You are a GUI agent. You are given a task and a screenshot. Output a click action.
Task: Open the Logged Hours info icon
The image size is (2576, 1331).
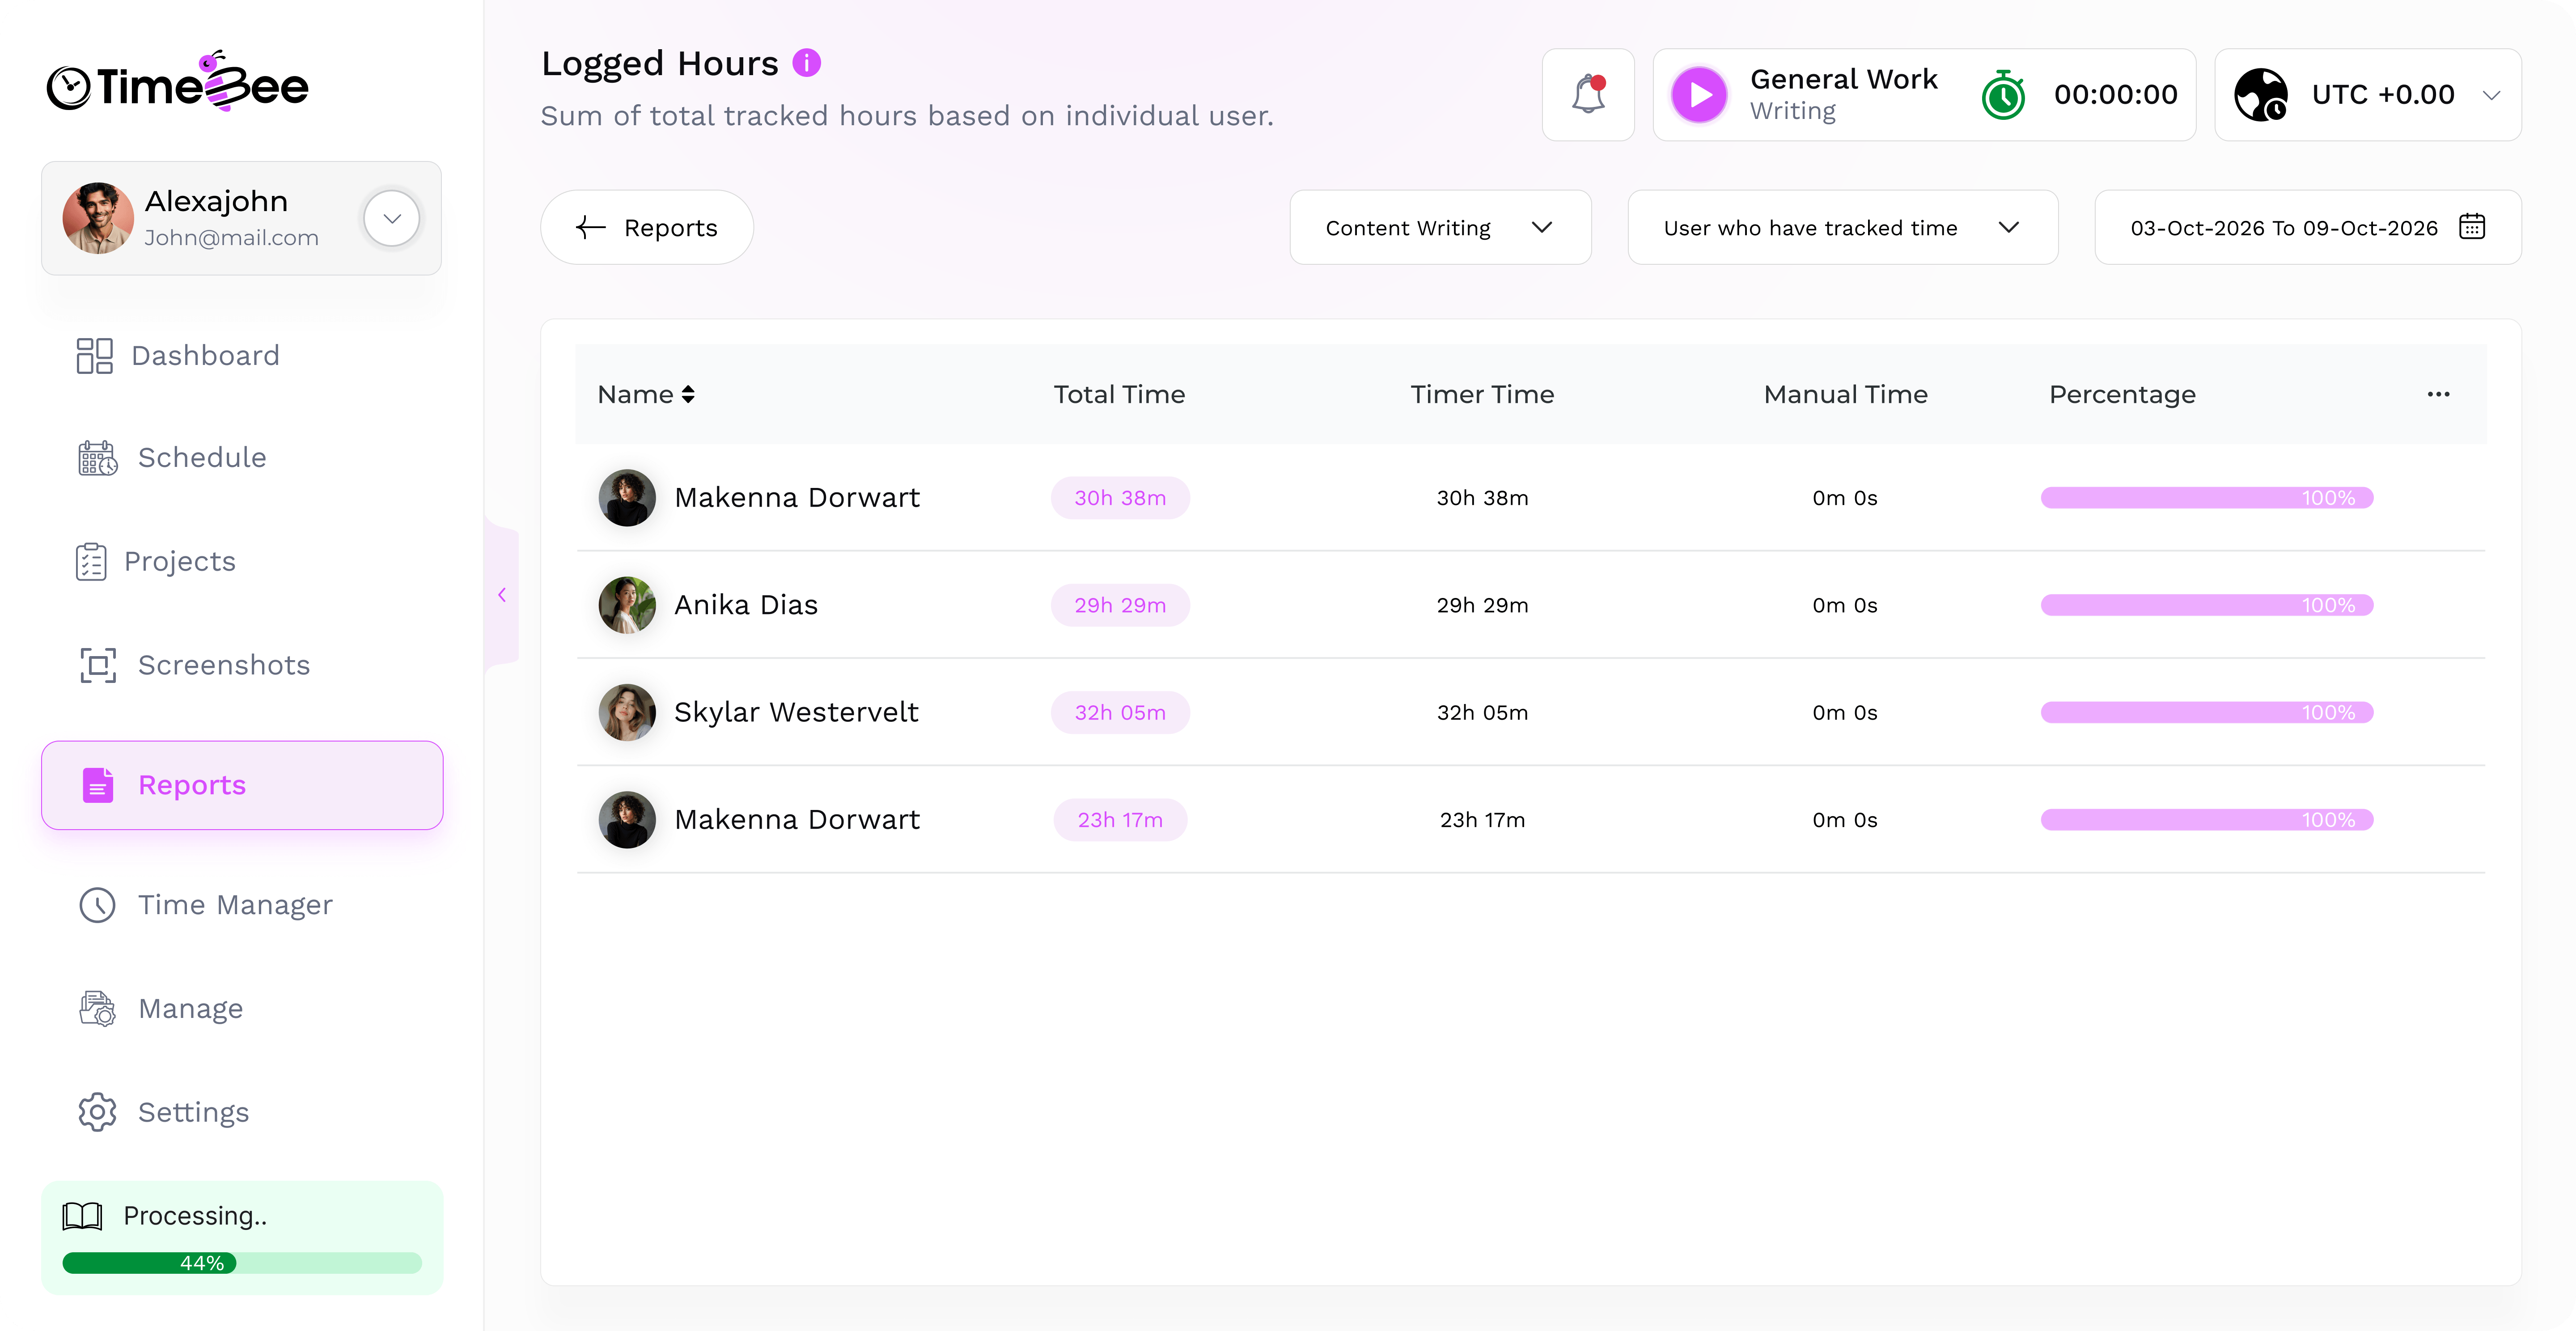806,63
